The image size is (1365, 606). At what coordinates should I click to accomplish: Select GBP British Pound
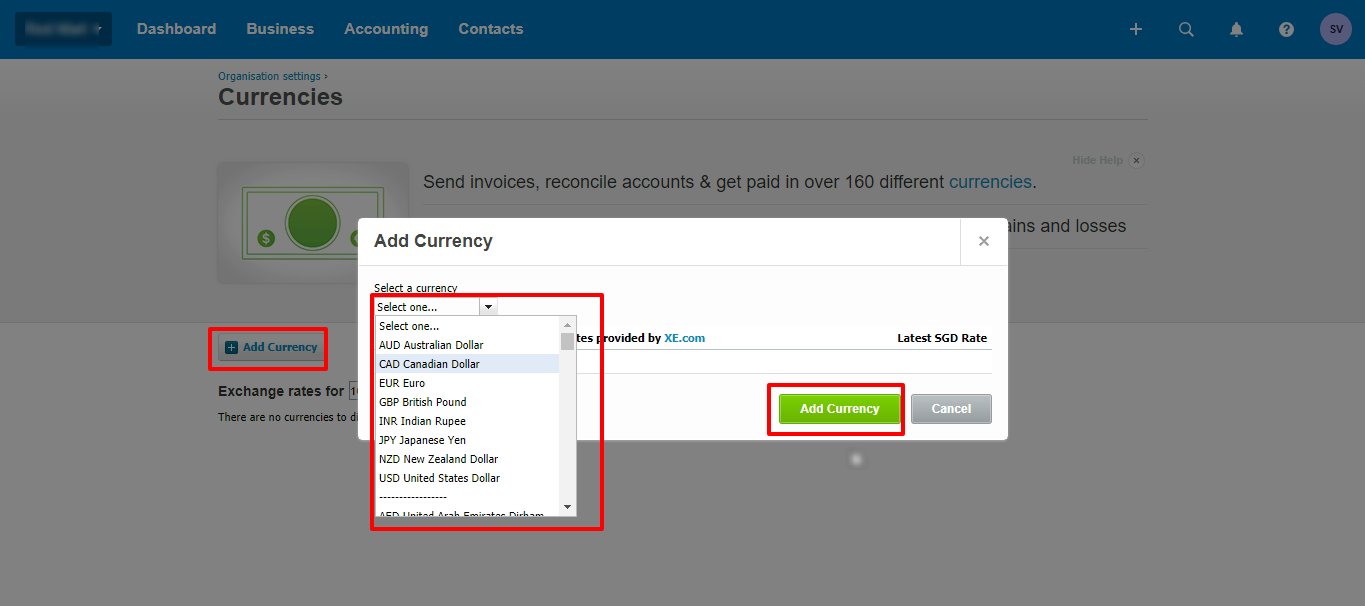[467, 402]
